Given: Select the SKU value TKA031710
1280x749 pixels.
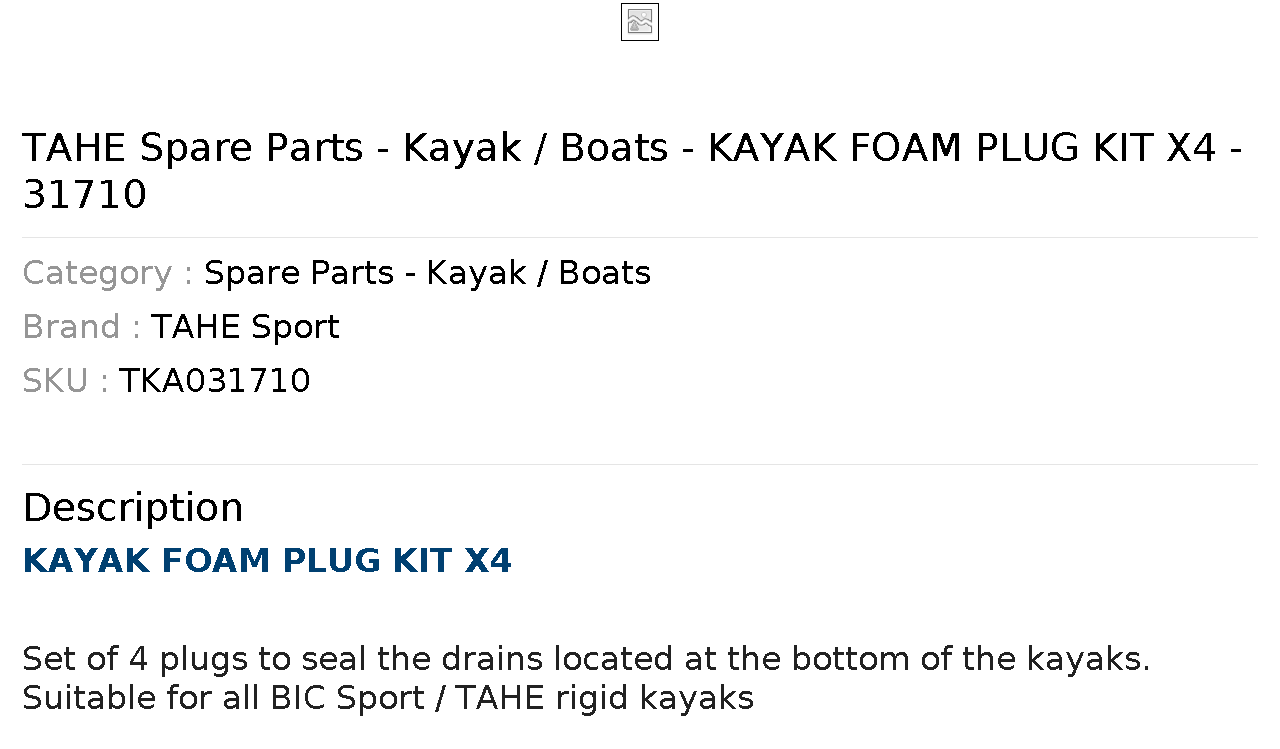Looking at the screenshot, I should 215,381.
